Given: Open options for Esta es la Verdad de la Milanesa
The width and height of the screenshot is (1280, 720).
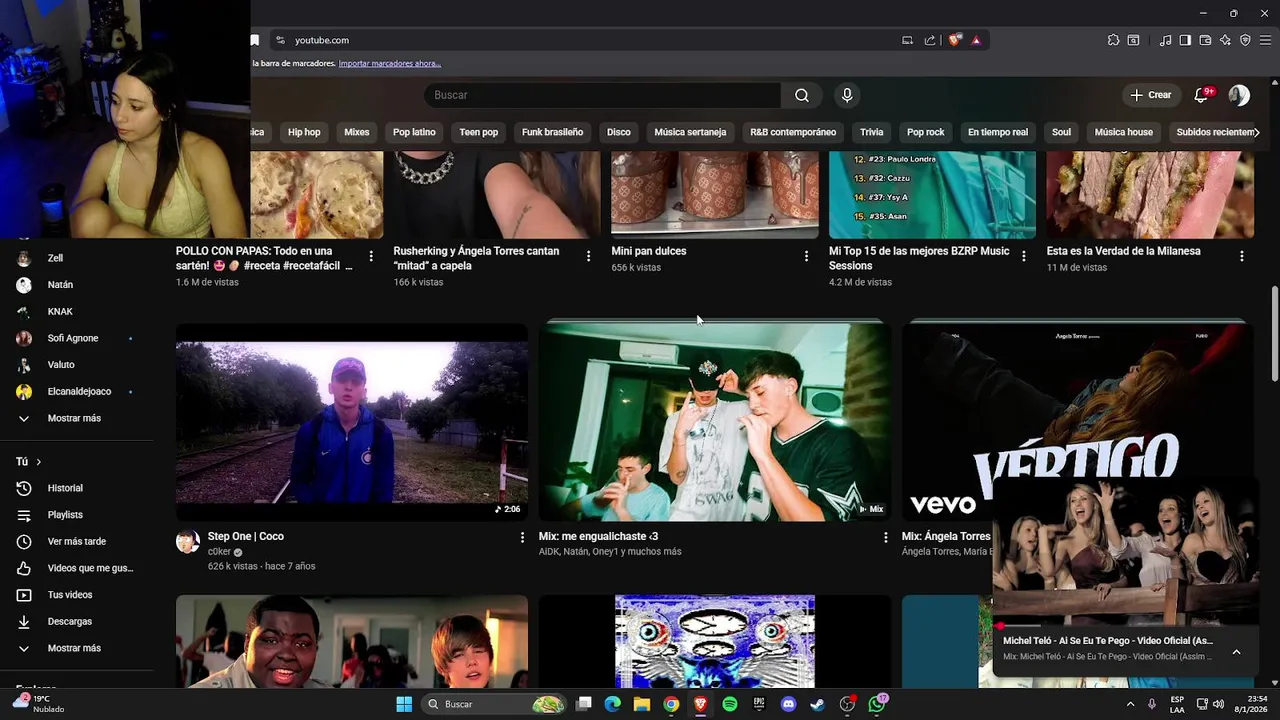Looking at the screenshot, I should [1242, 257].
